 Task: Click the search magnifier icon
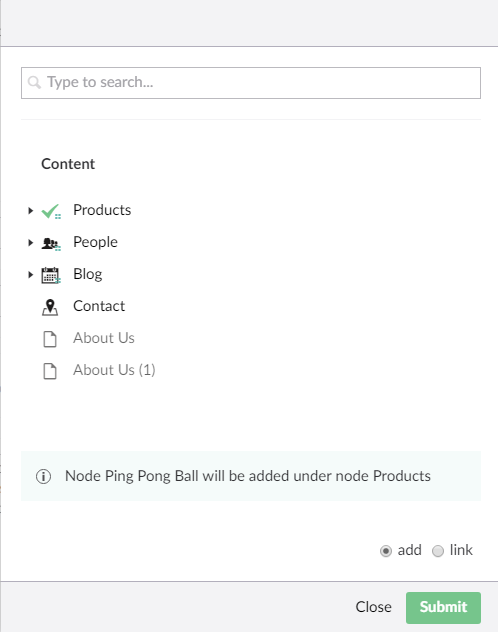coord(34,83)
